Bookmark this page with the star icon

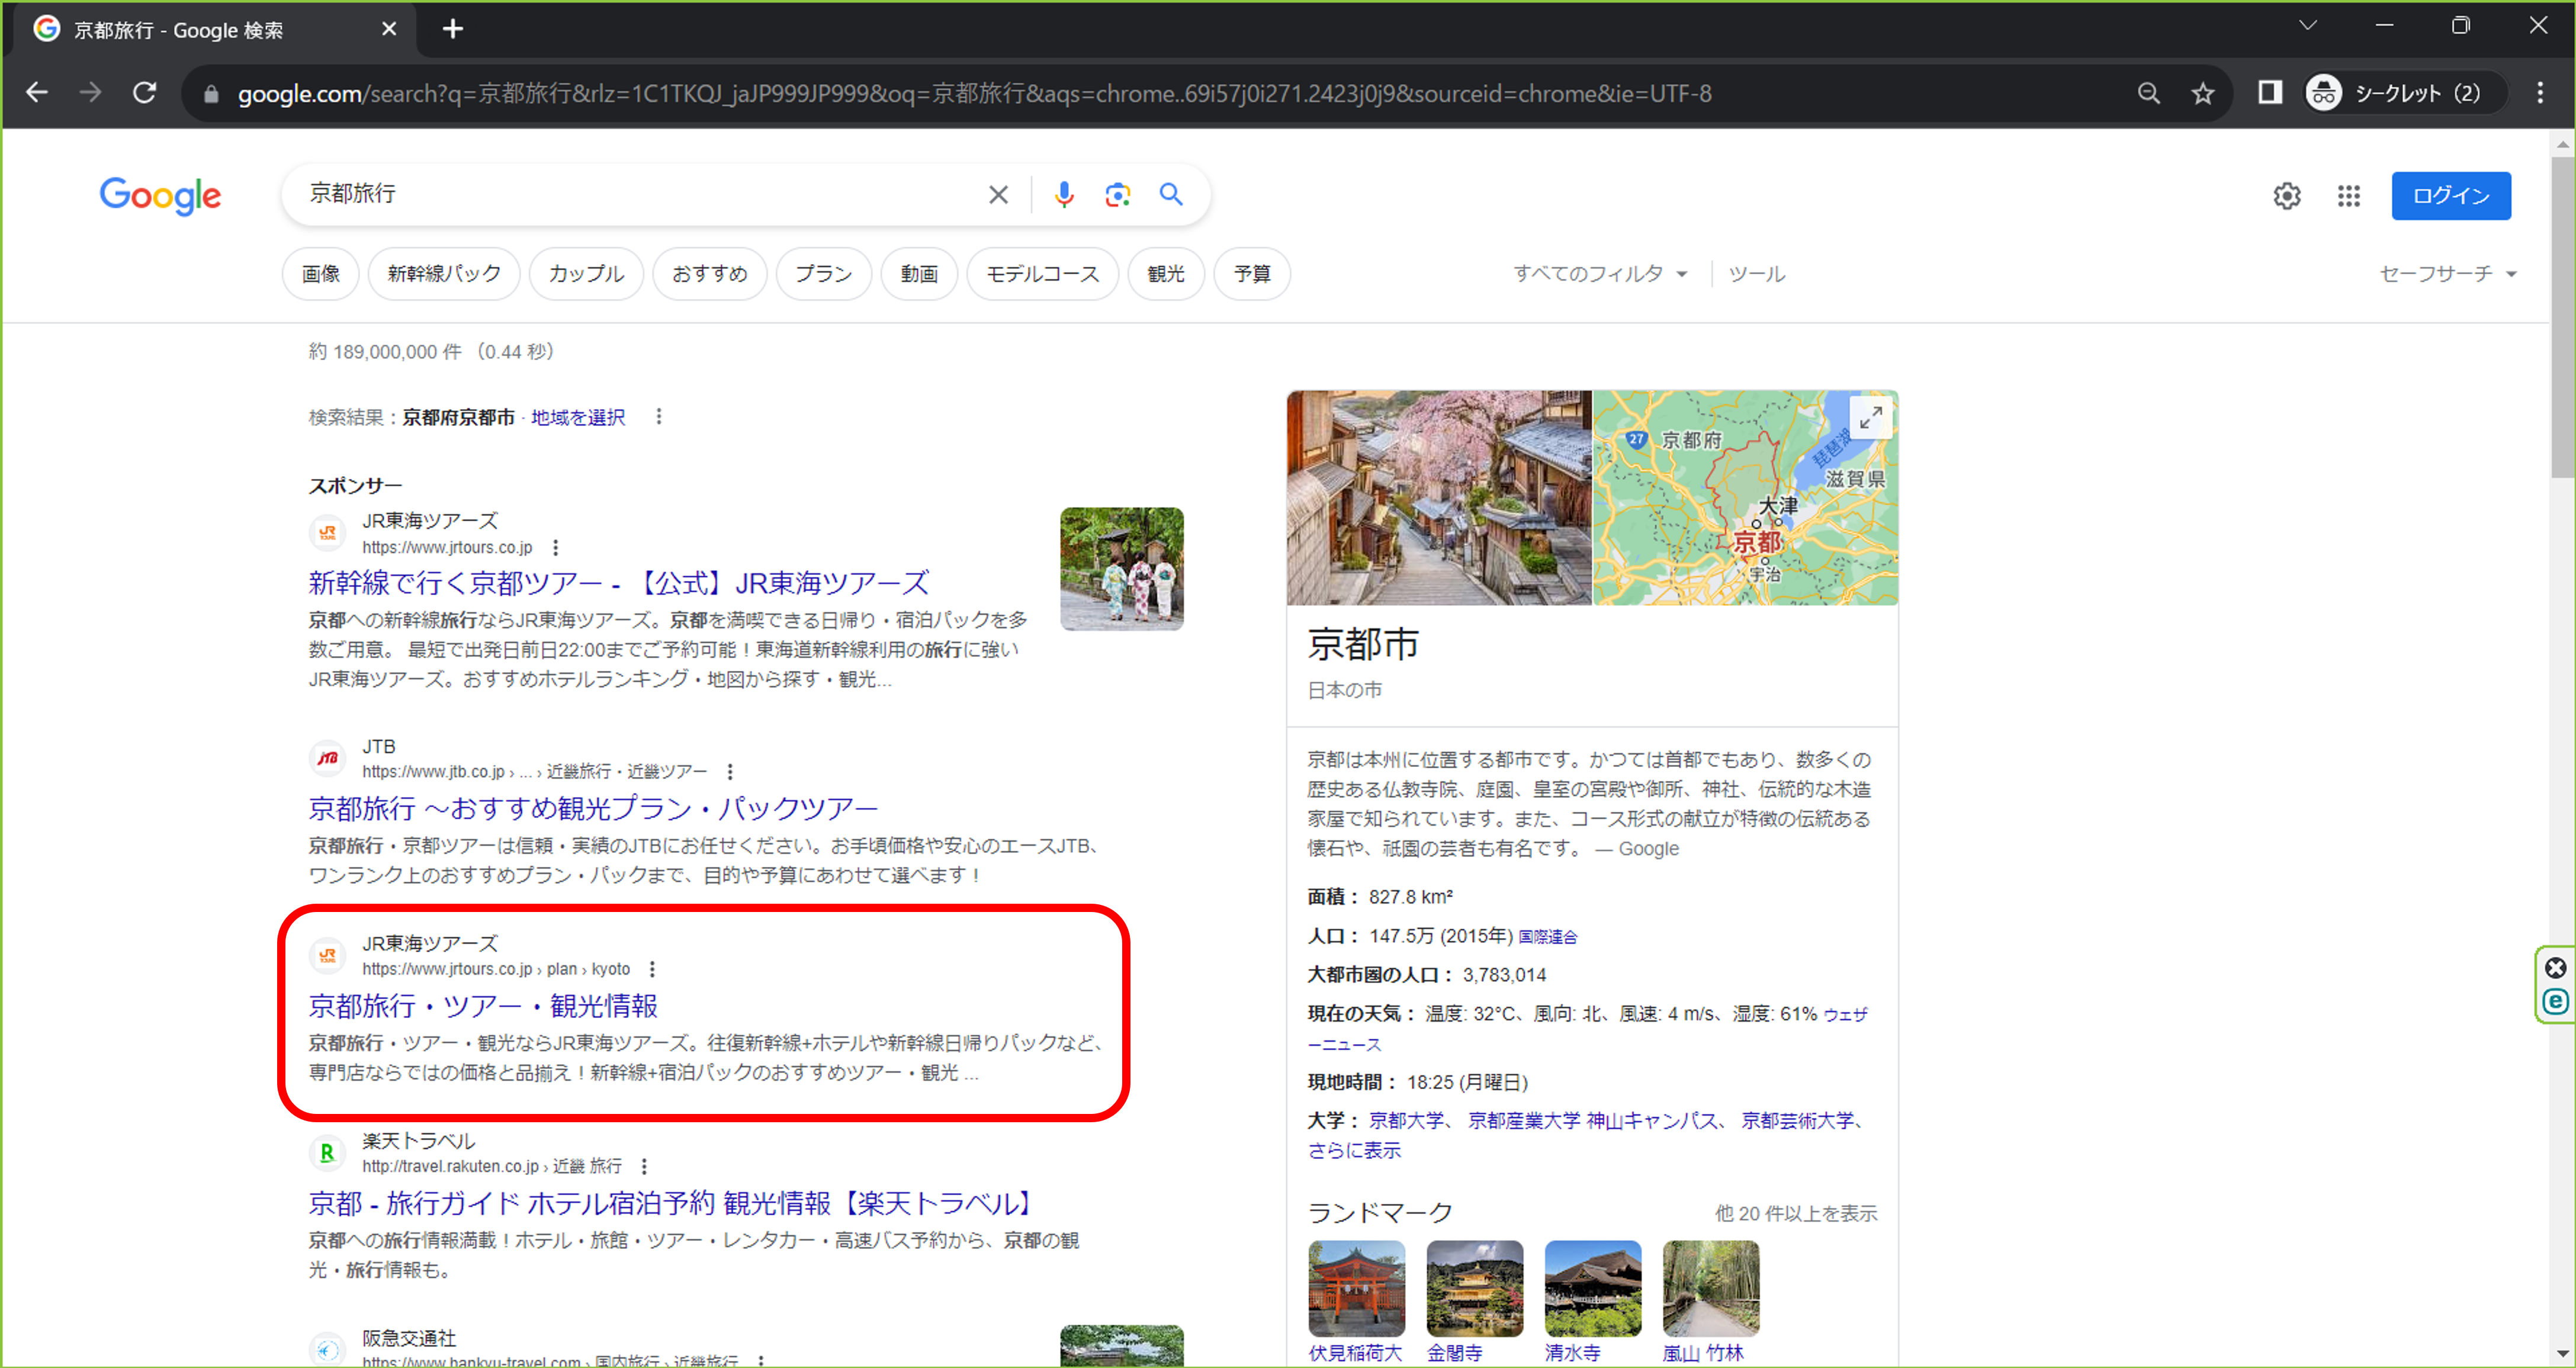click(x=2203, y=92)
